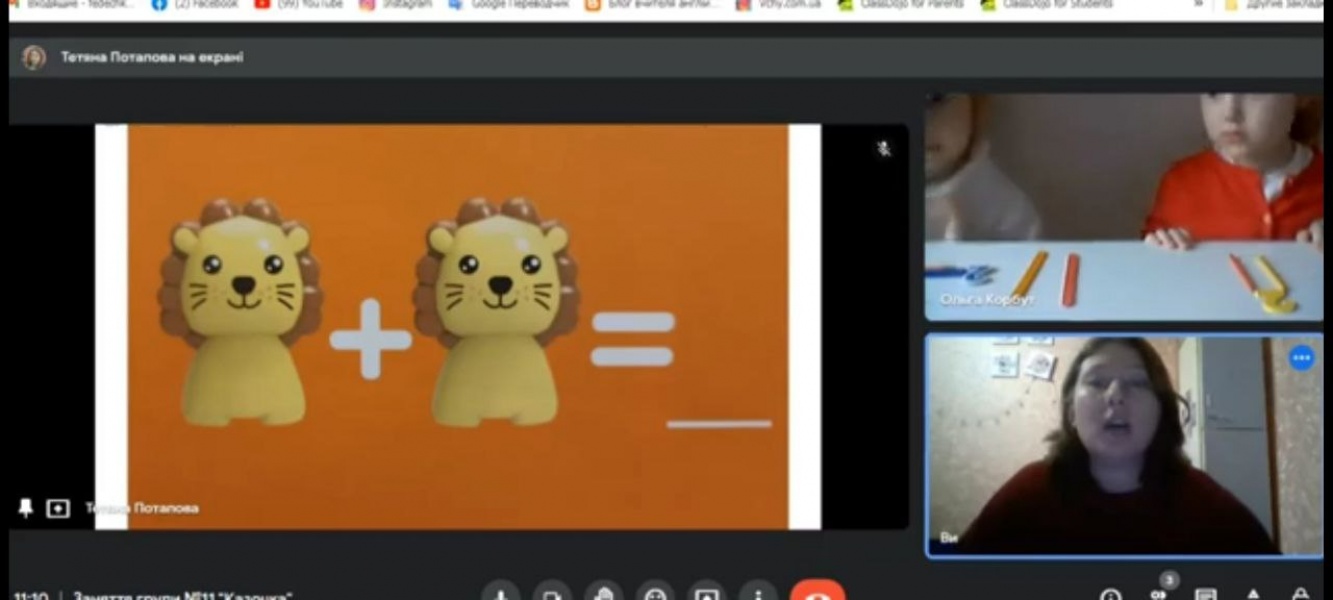
Task: Show the participants people panel
Action: 1159,594
